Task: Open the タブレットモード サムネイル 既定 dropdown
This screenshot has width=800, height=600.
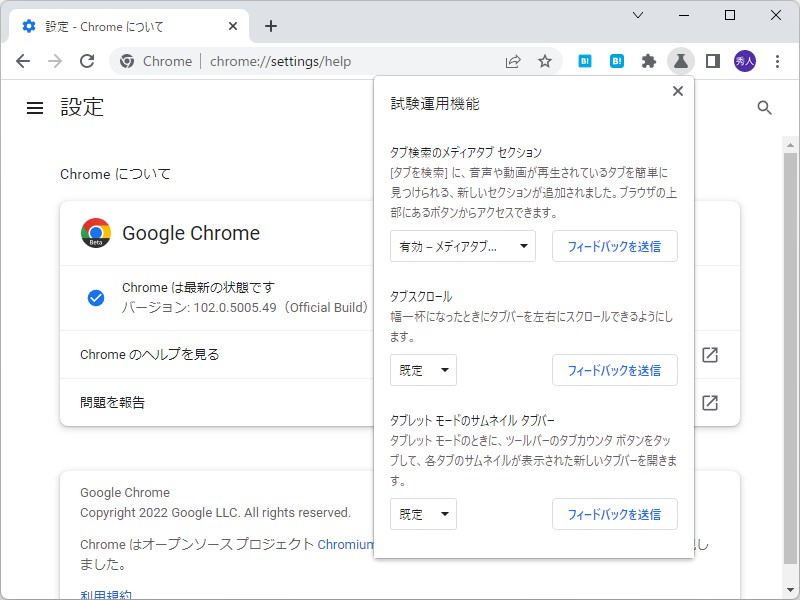Action: coord(423,514)
